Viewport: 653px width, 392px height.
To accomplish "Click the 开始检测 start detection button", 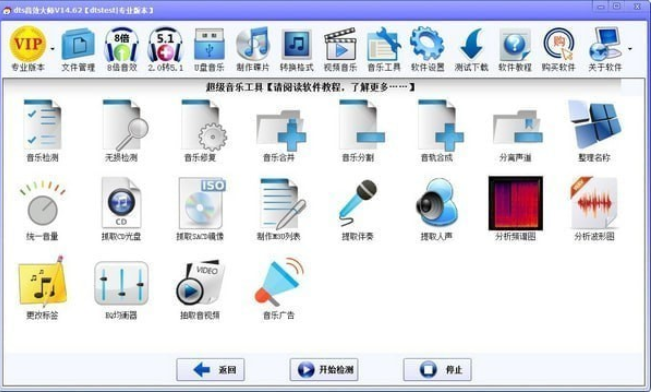I will [324, 370].
